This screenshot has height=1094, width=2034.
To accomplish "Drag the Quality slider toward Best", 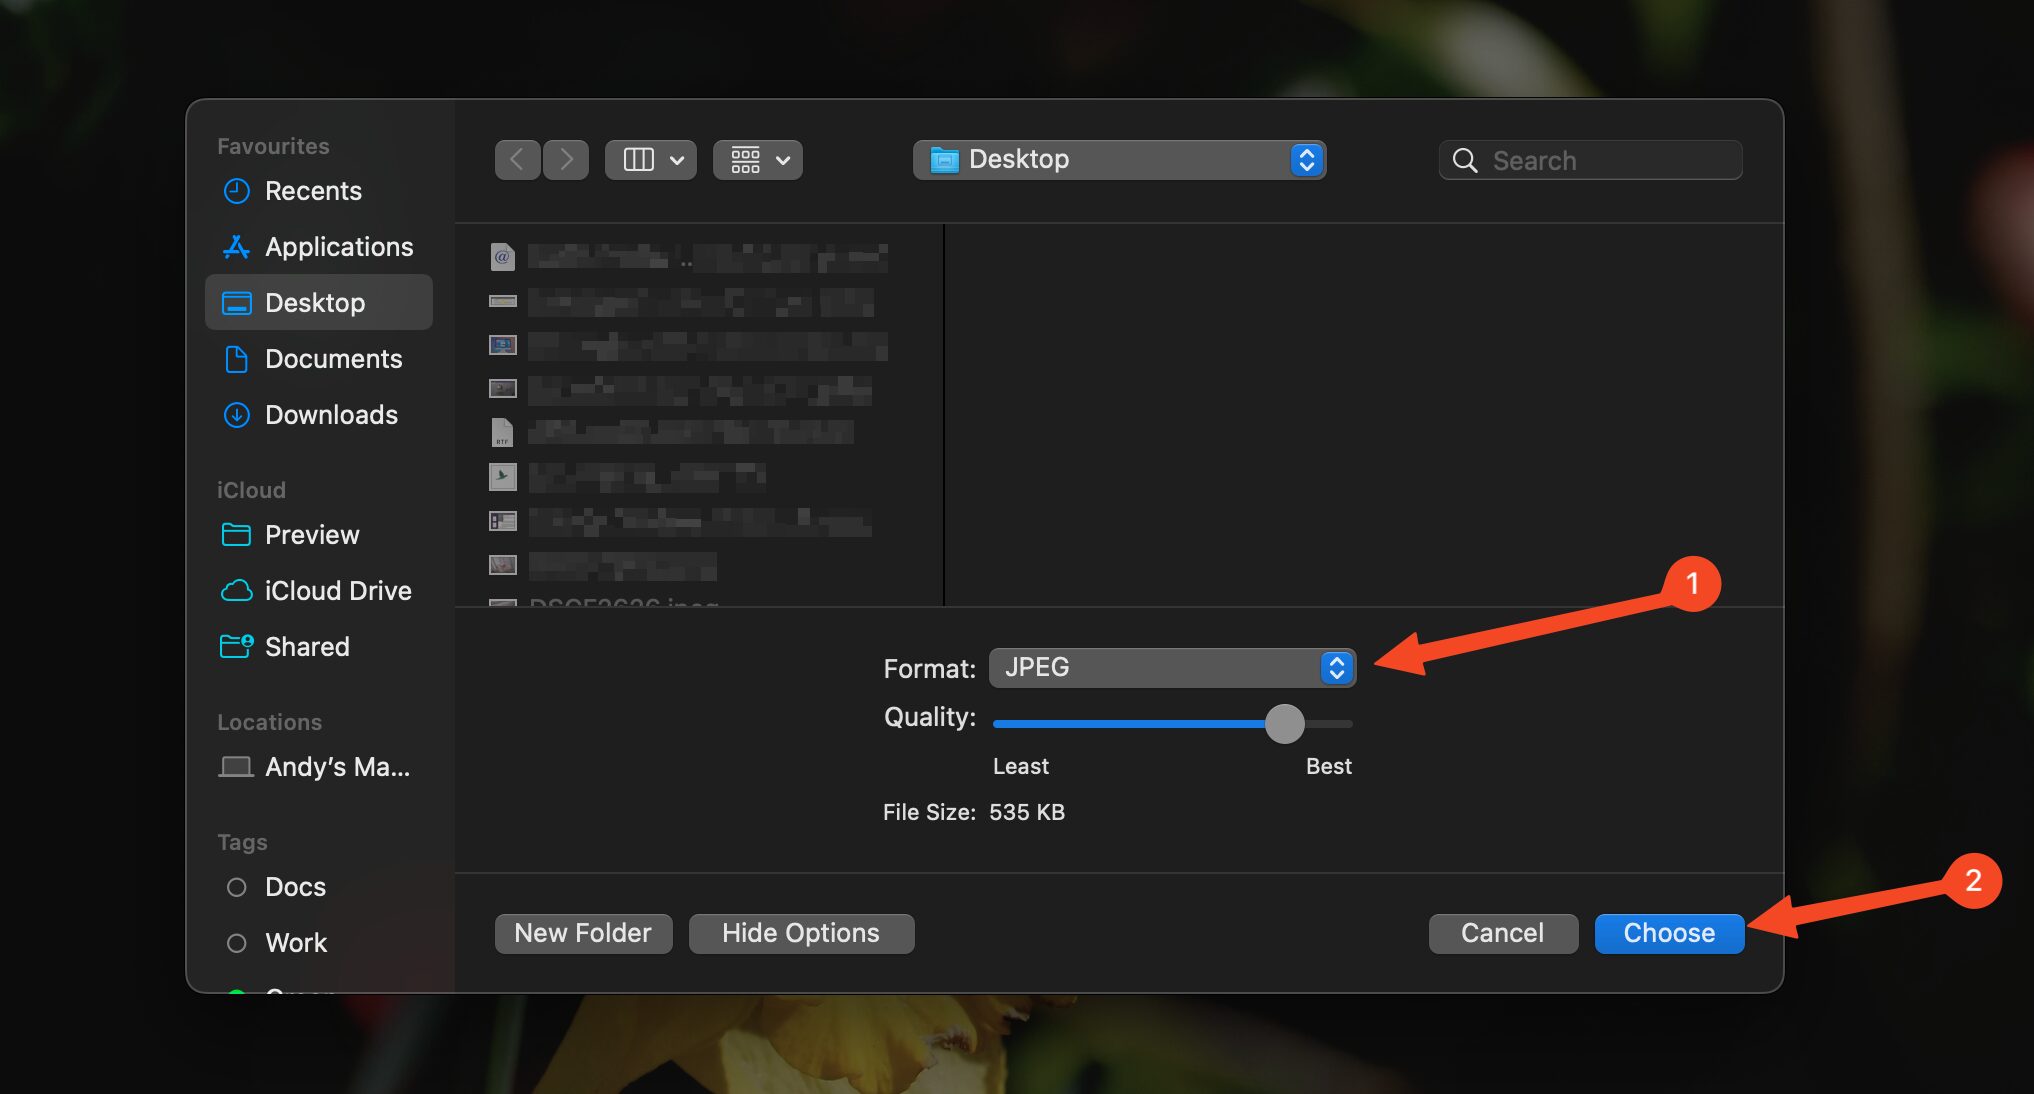I will (x=1284, y=723).
